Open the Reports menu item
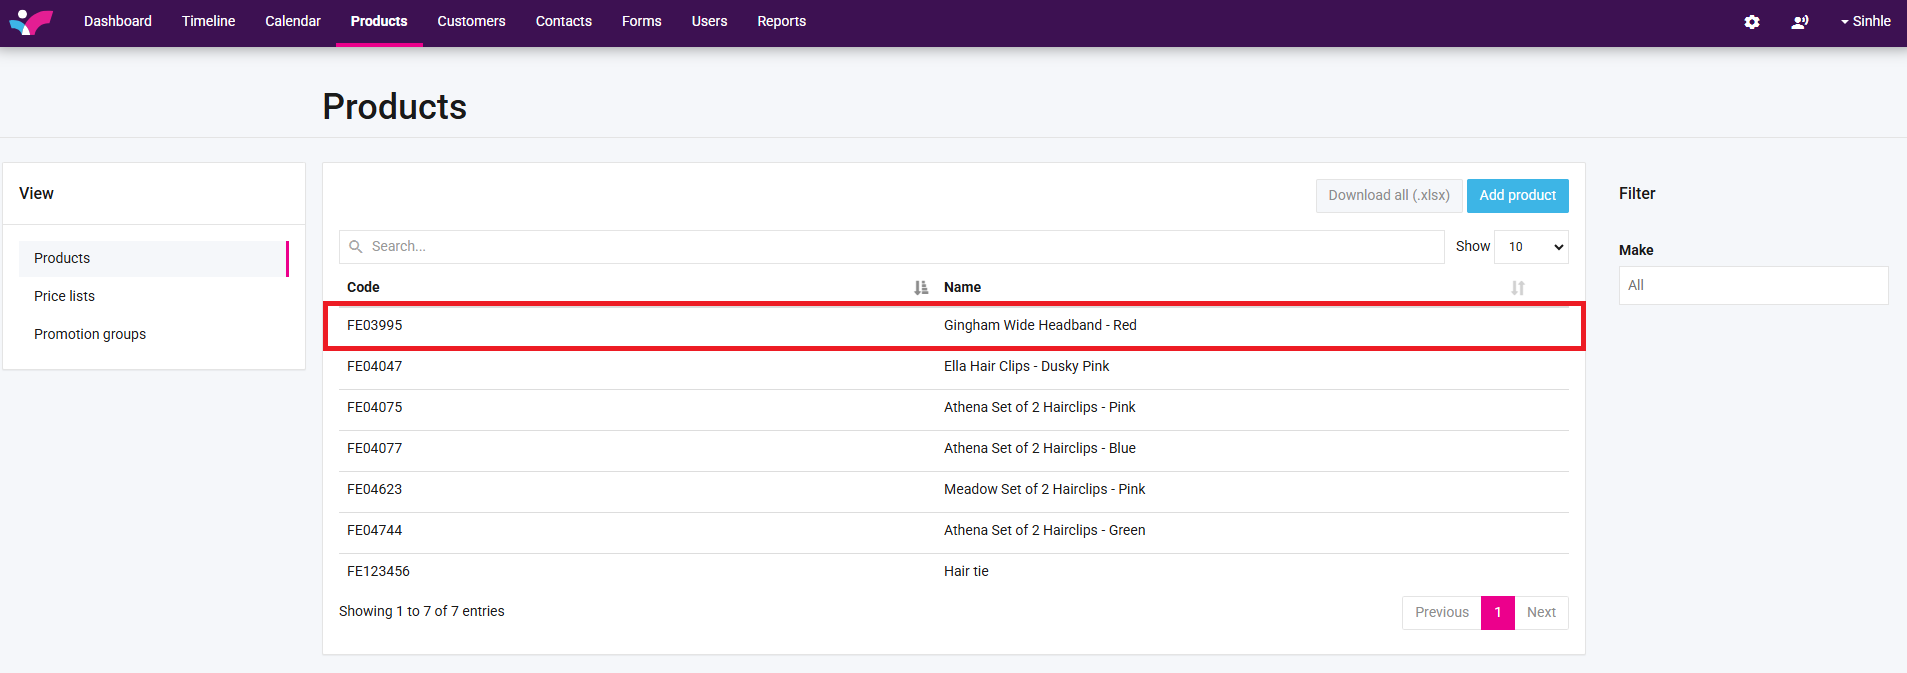1907x673 pixels. pos(781,21)
